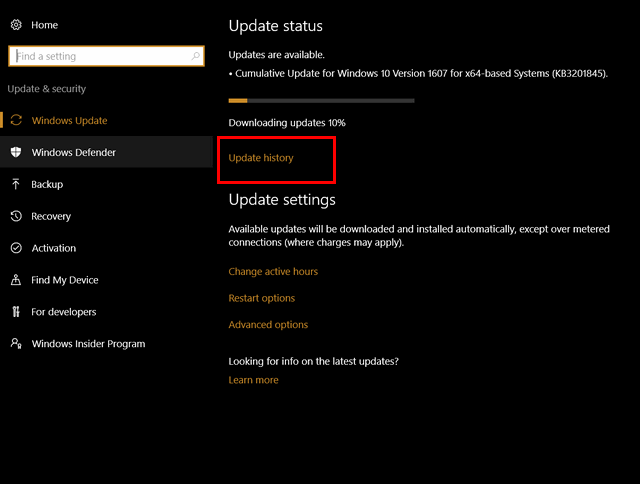Select Windows Update in the sidebar
Screen dimensions: 640x484
69,120
